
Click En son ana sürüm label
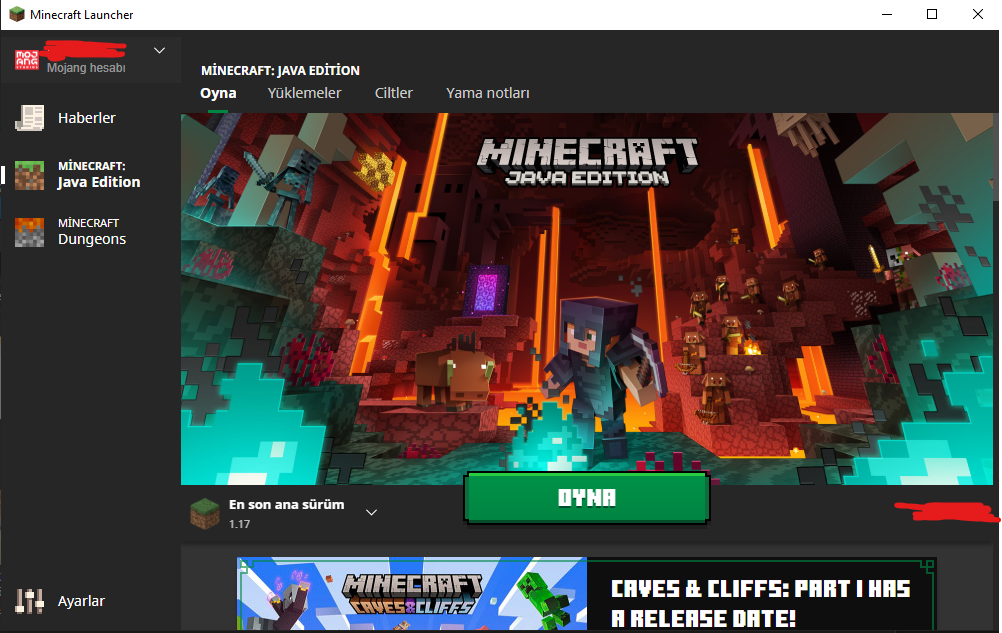[x=286, y=505]
